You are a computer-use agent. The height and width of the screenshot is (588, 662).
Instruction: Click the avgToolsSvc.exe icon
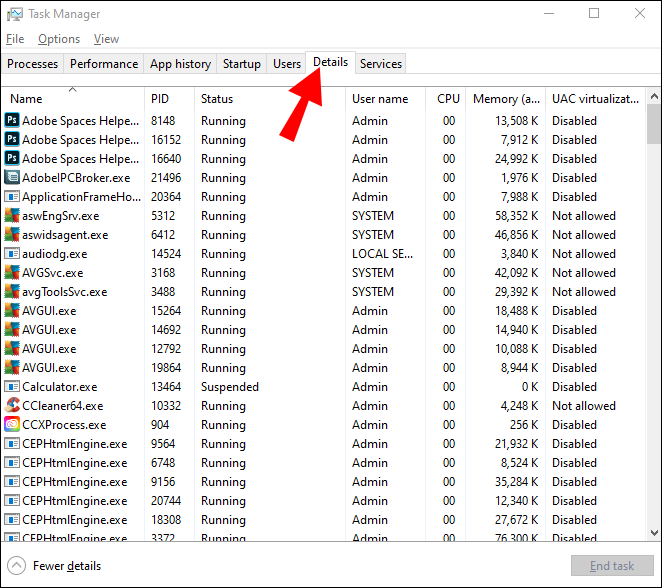point(12,291)
